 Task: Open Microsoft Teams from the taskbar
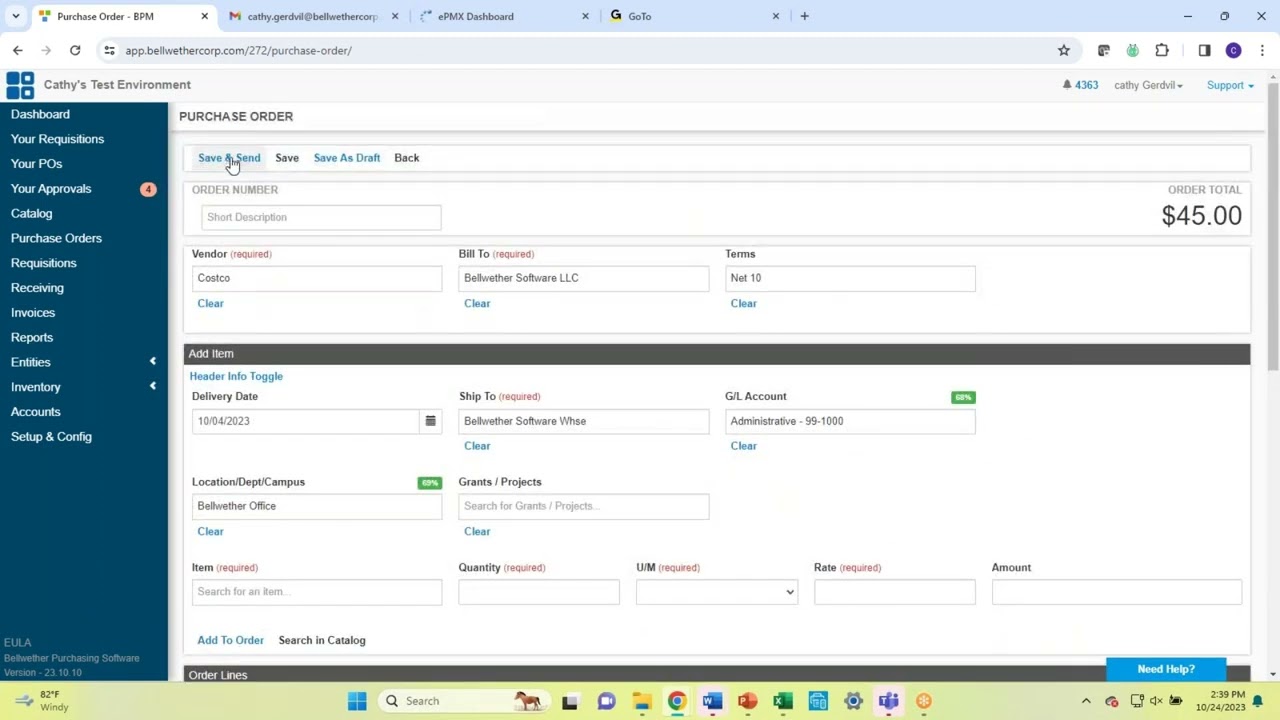(888, 701)
